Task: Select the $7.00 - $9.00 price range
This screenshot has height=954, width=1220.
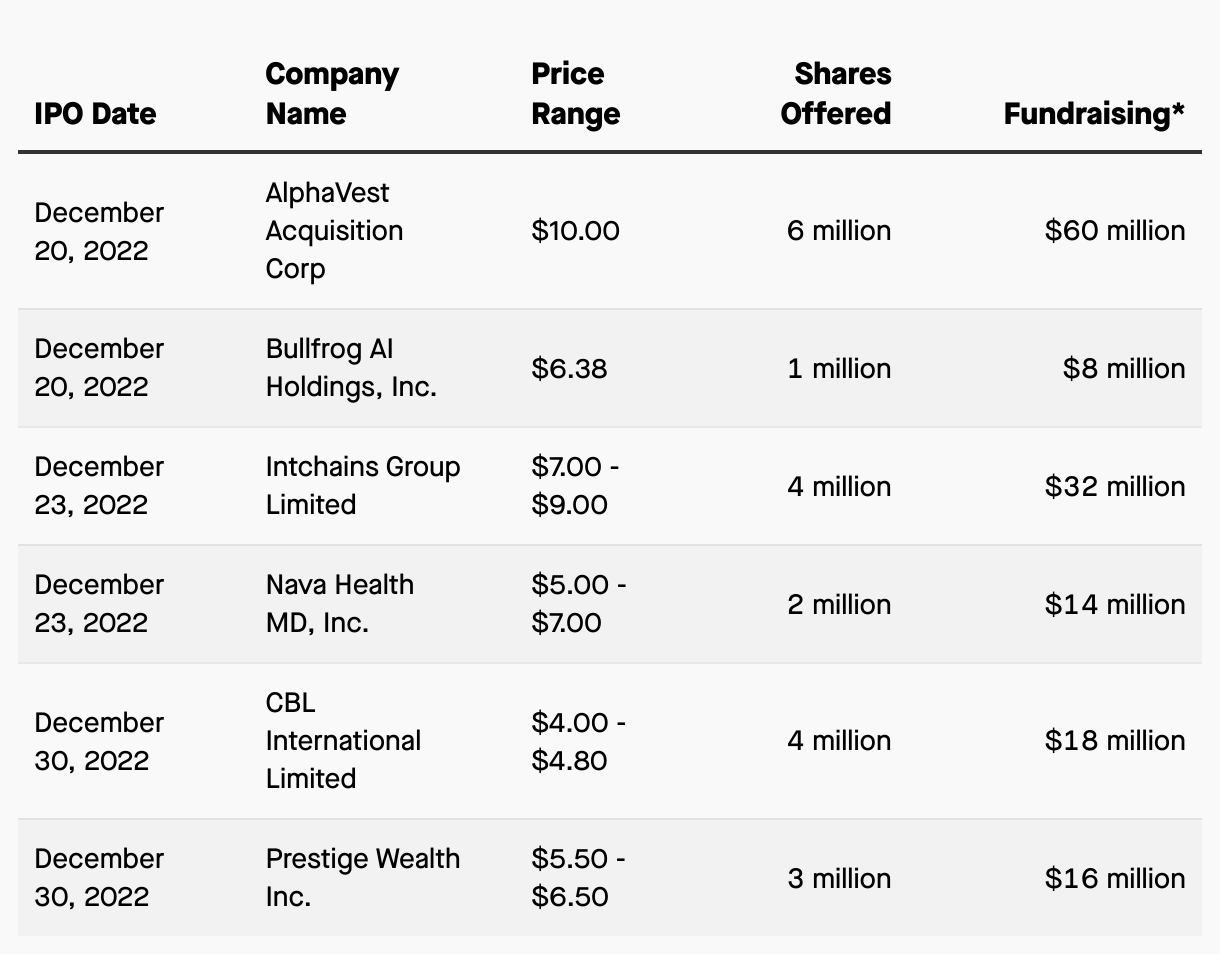Action: pos(574,486)
